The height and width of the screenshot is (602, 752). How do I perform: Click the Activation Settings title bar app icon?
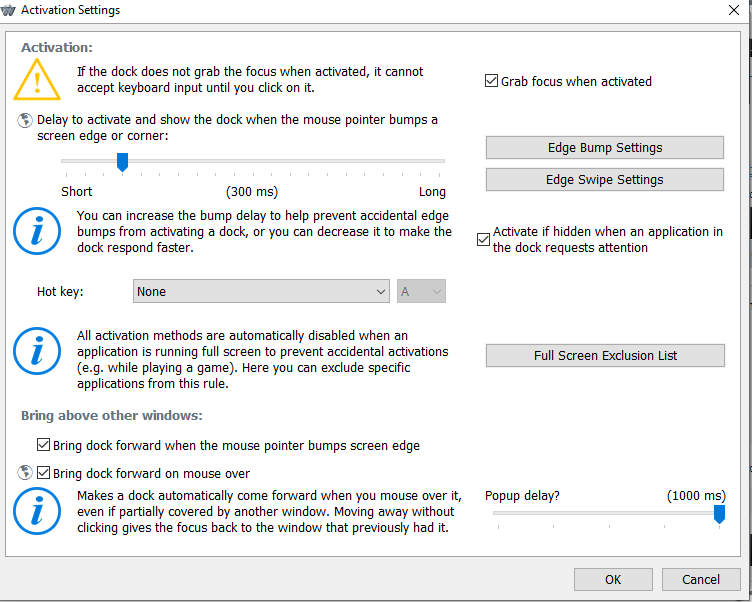coord(9,10)
